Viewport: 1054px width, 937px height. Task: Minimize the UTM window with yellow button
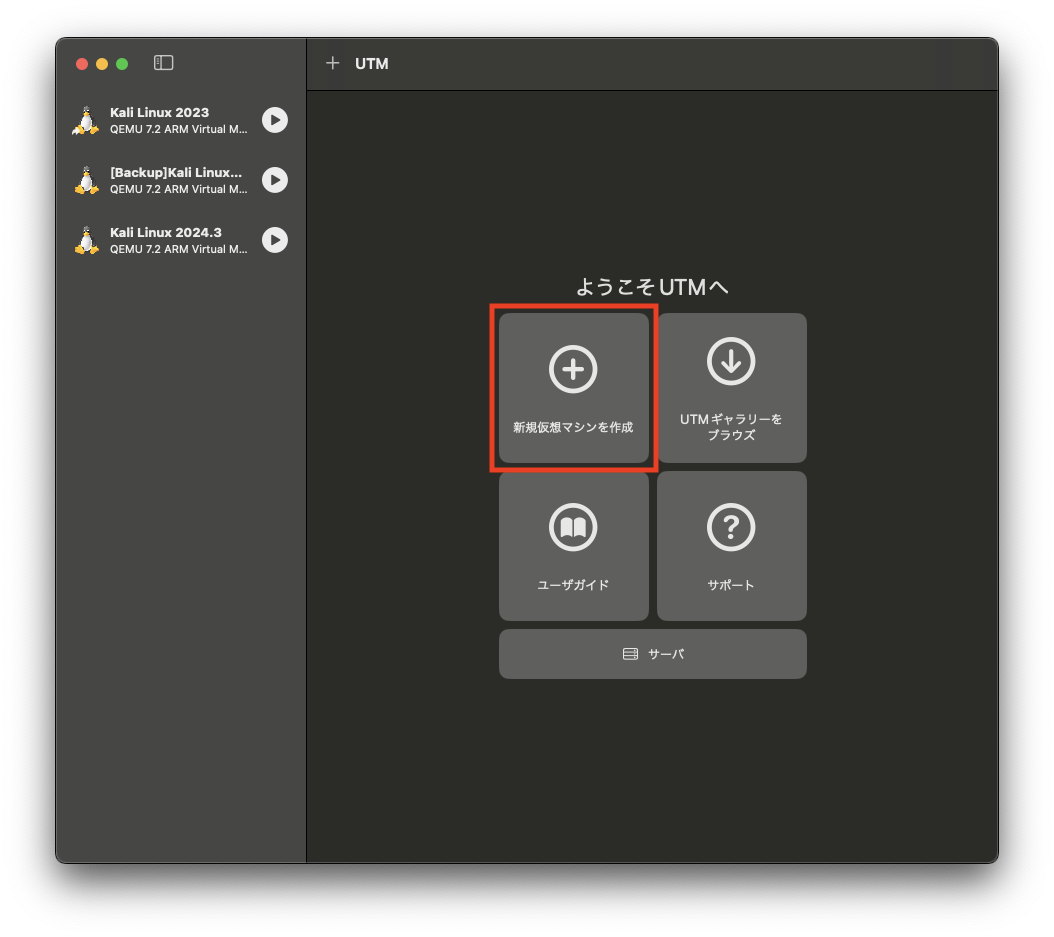[x=102, y=64]
